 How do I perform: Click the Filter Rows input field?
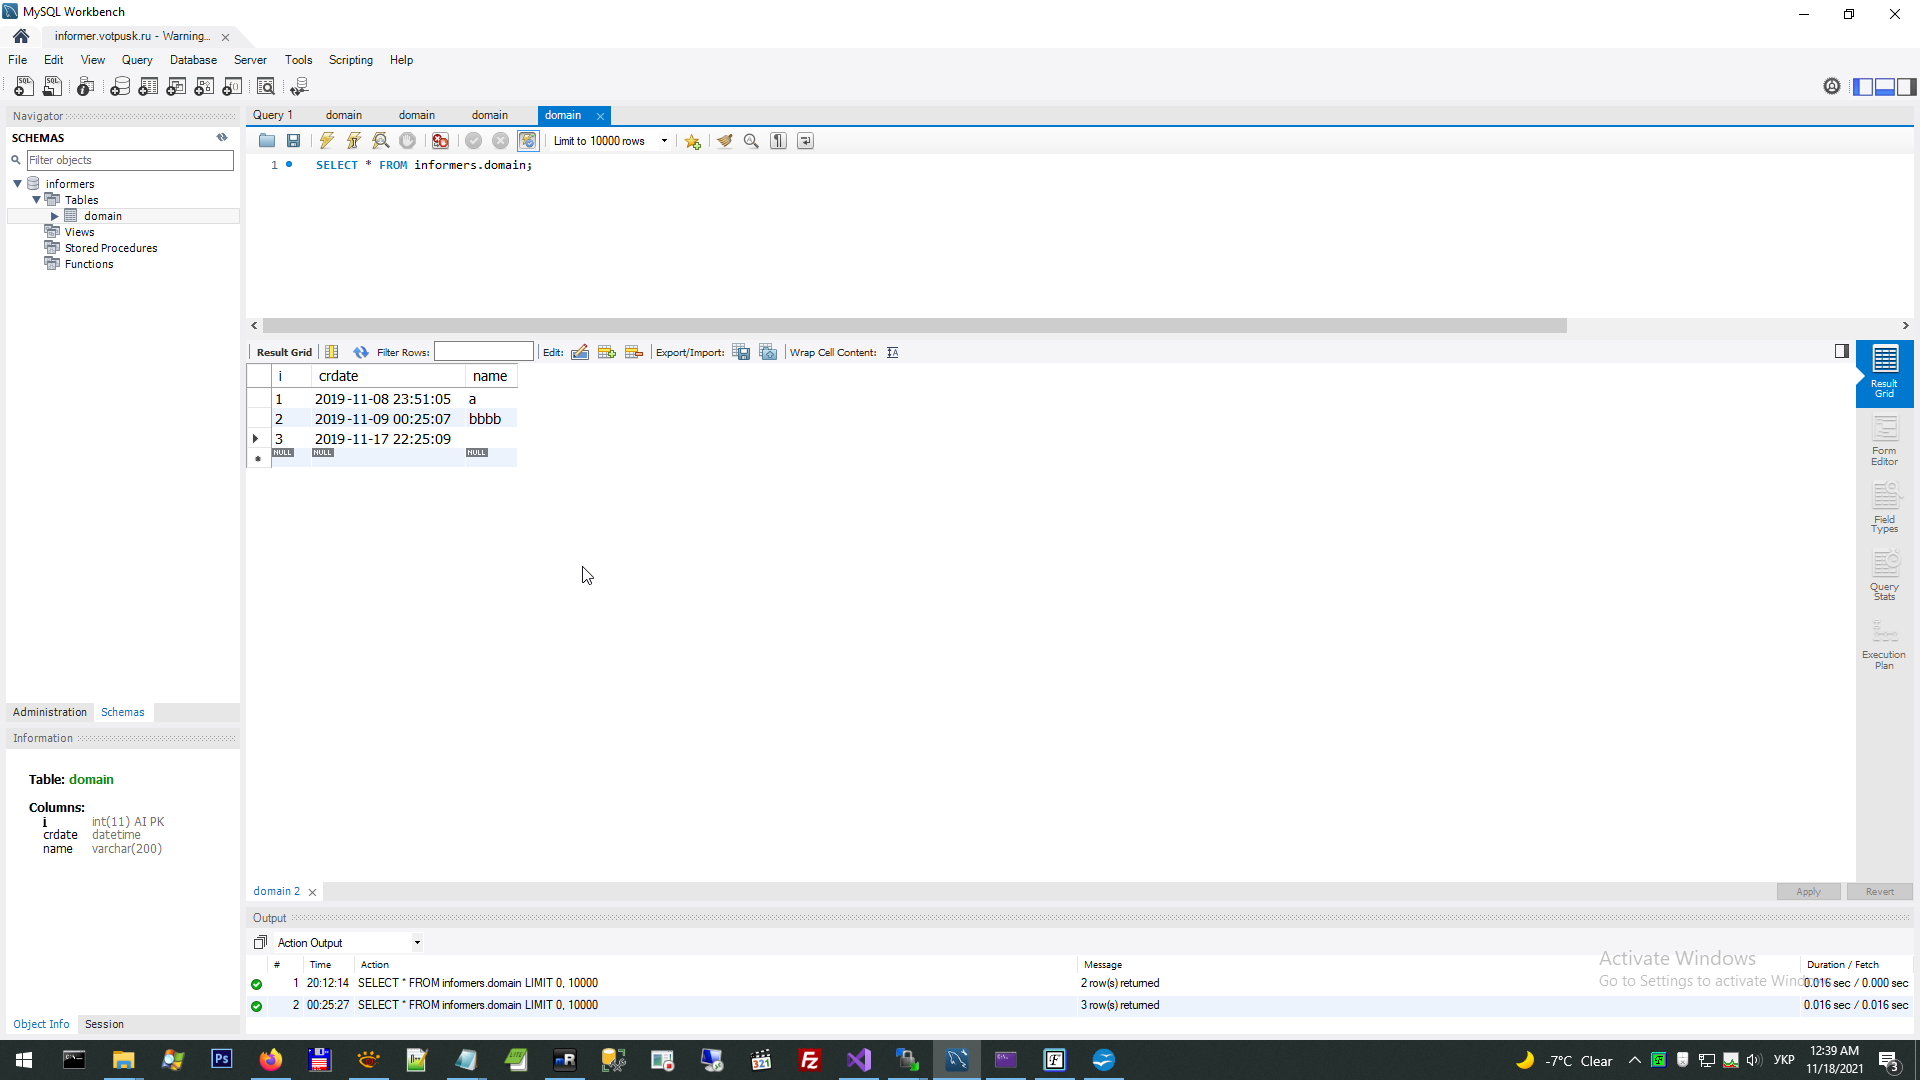[x=483, y=352]
